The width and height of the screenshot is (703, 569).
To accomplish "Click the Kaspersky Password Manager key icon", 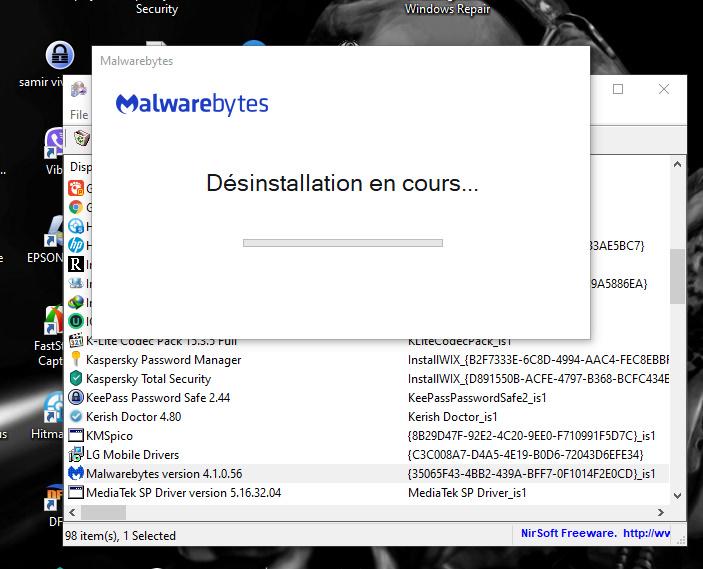I will pos(76,359).
